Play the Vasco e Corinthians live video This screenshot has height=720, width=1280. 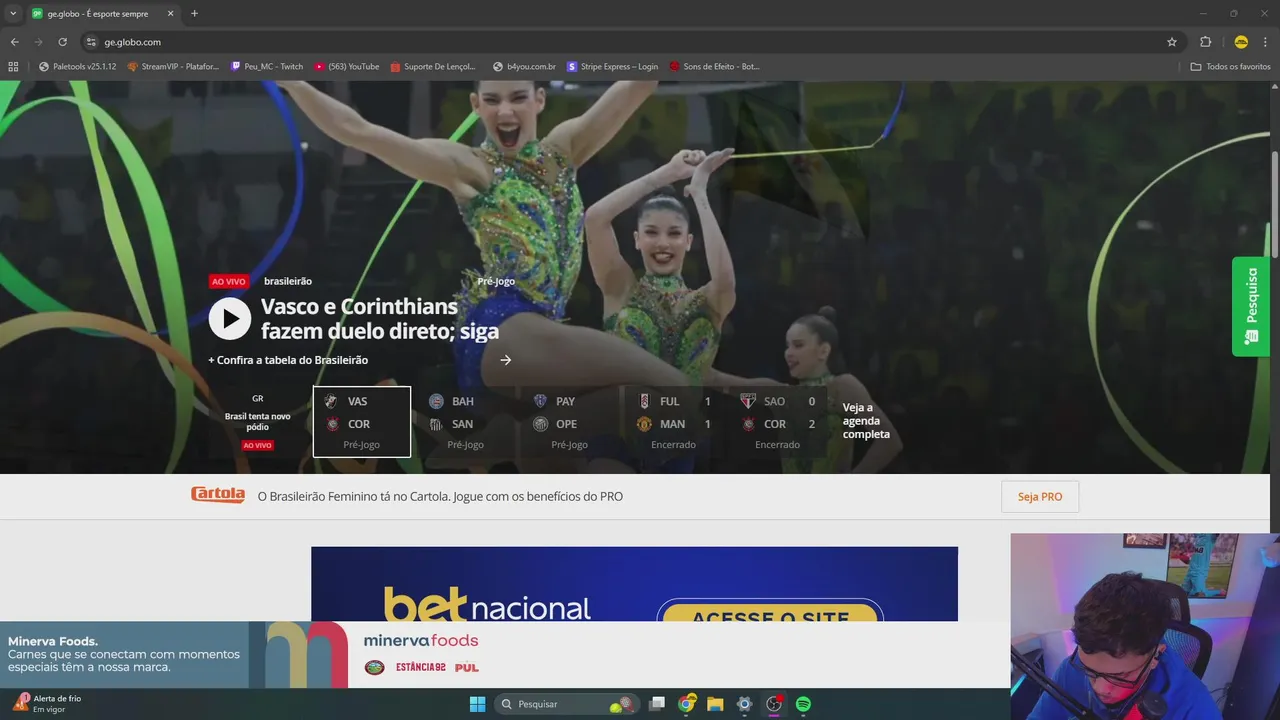pyautogui.click(x=230, y=319)
